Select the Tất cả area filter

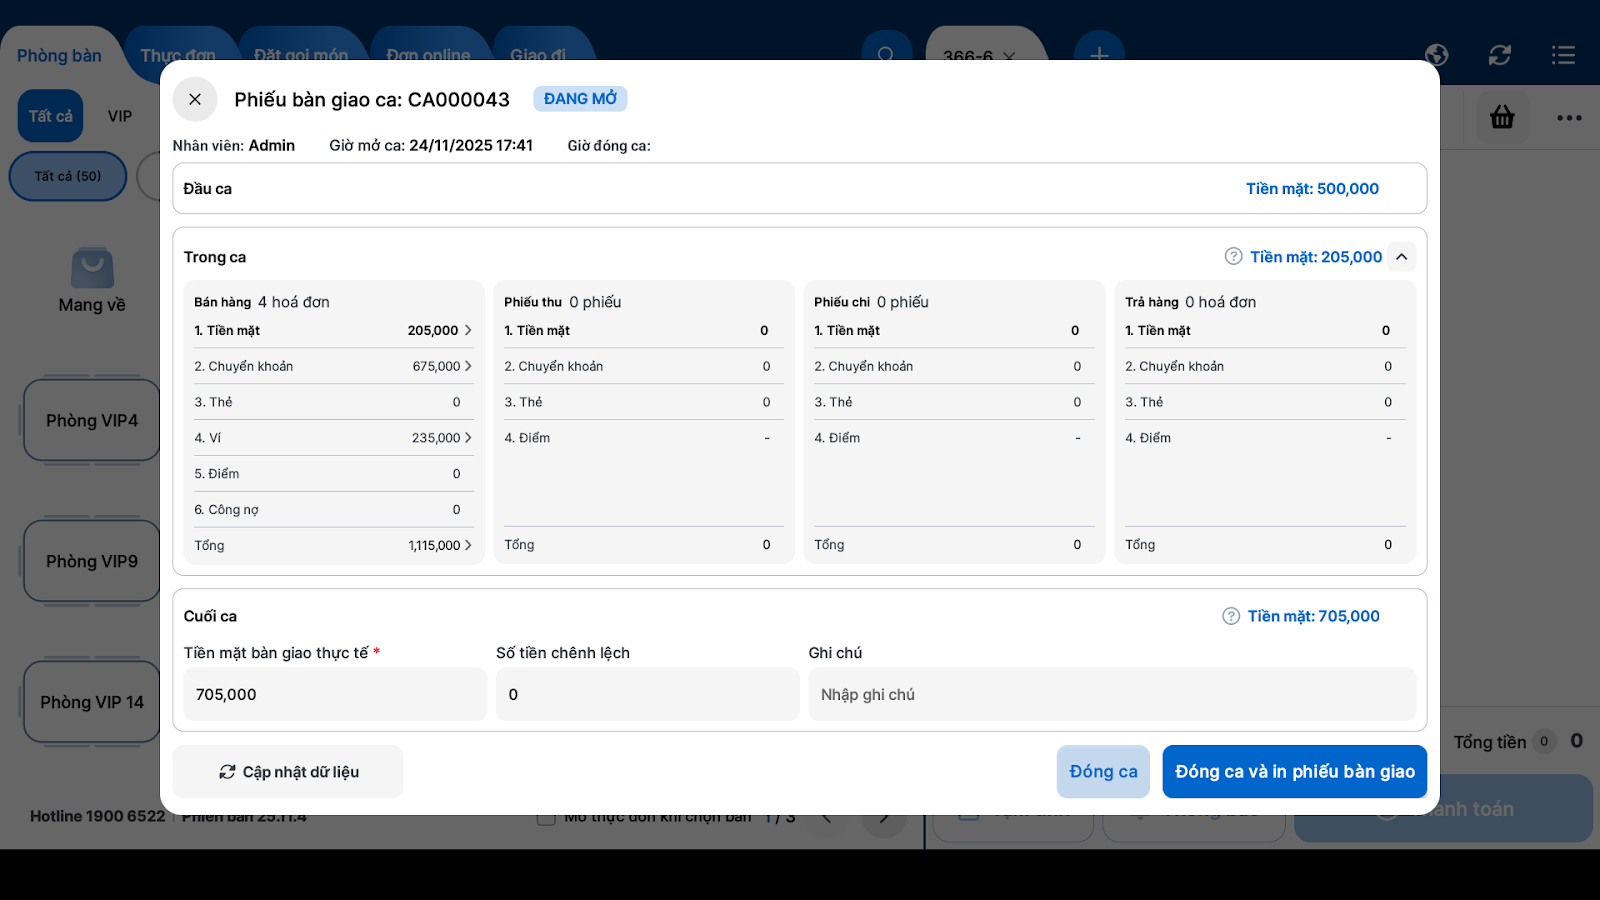(x=50, y=116)
